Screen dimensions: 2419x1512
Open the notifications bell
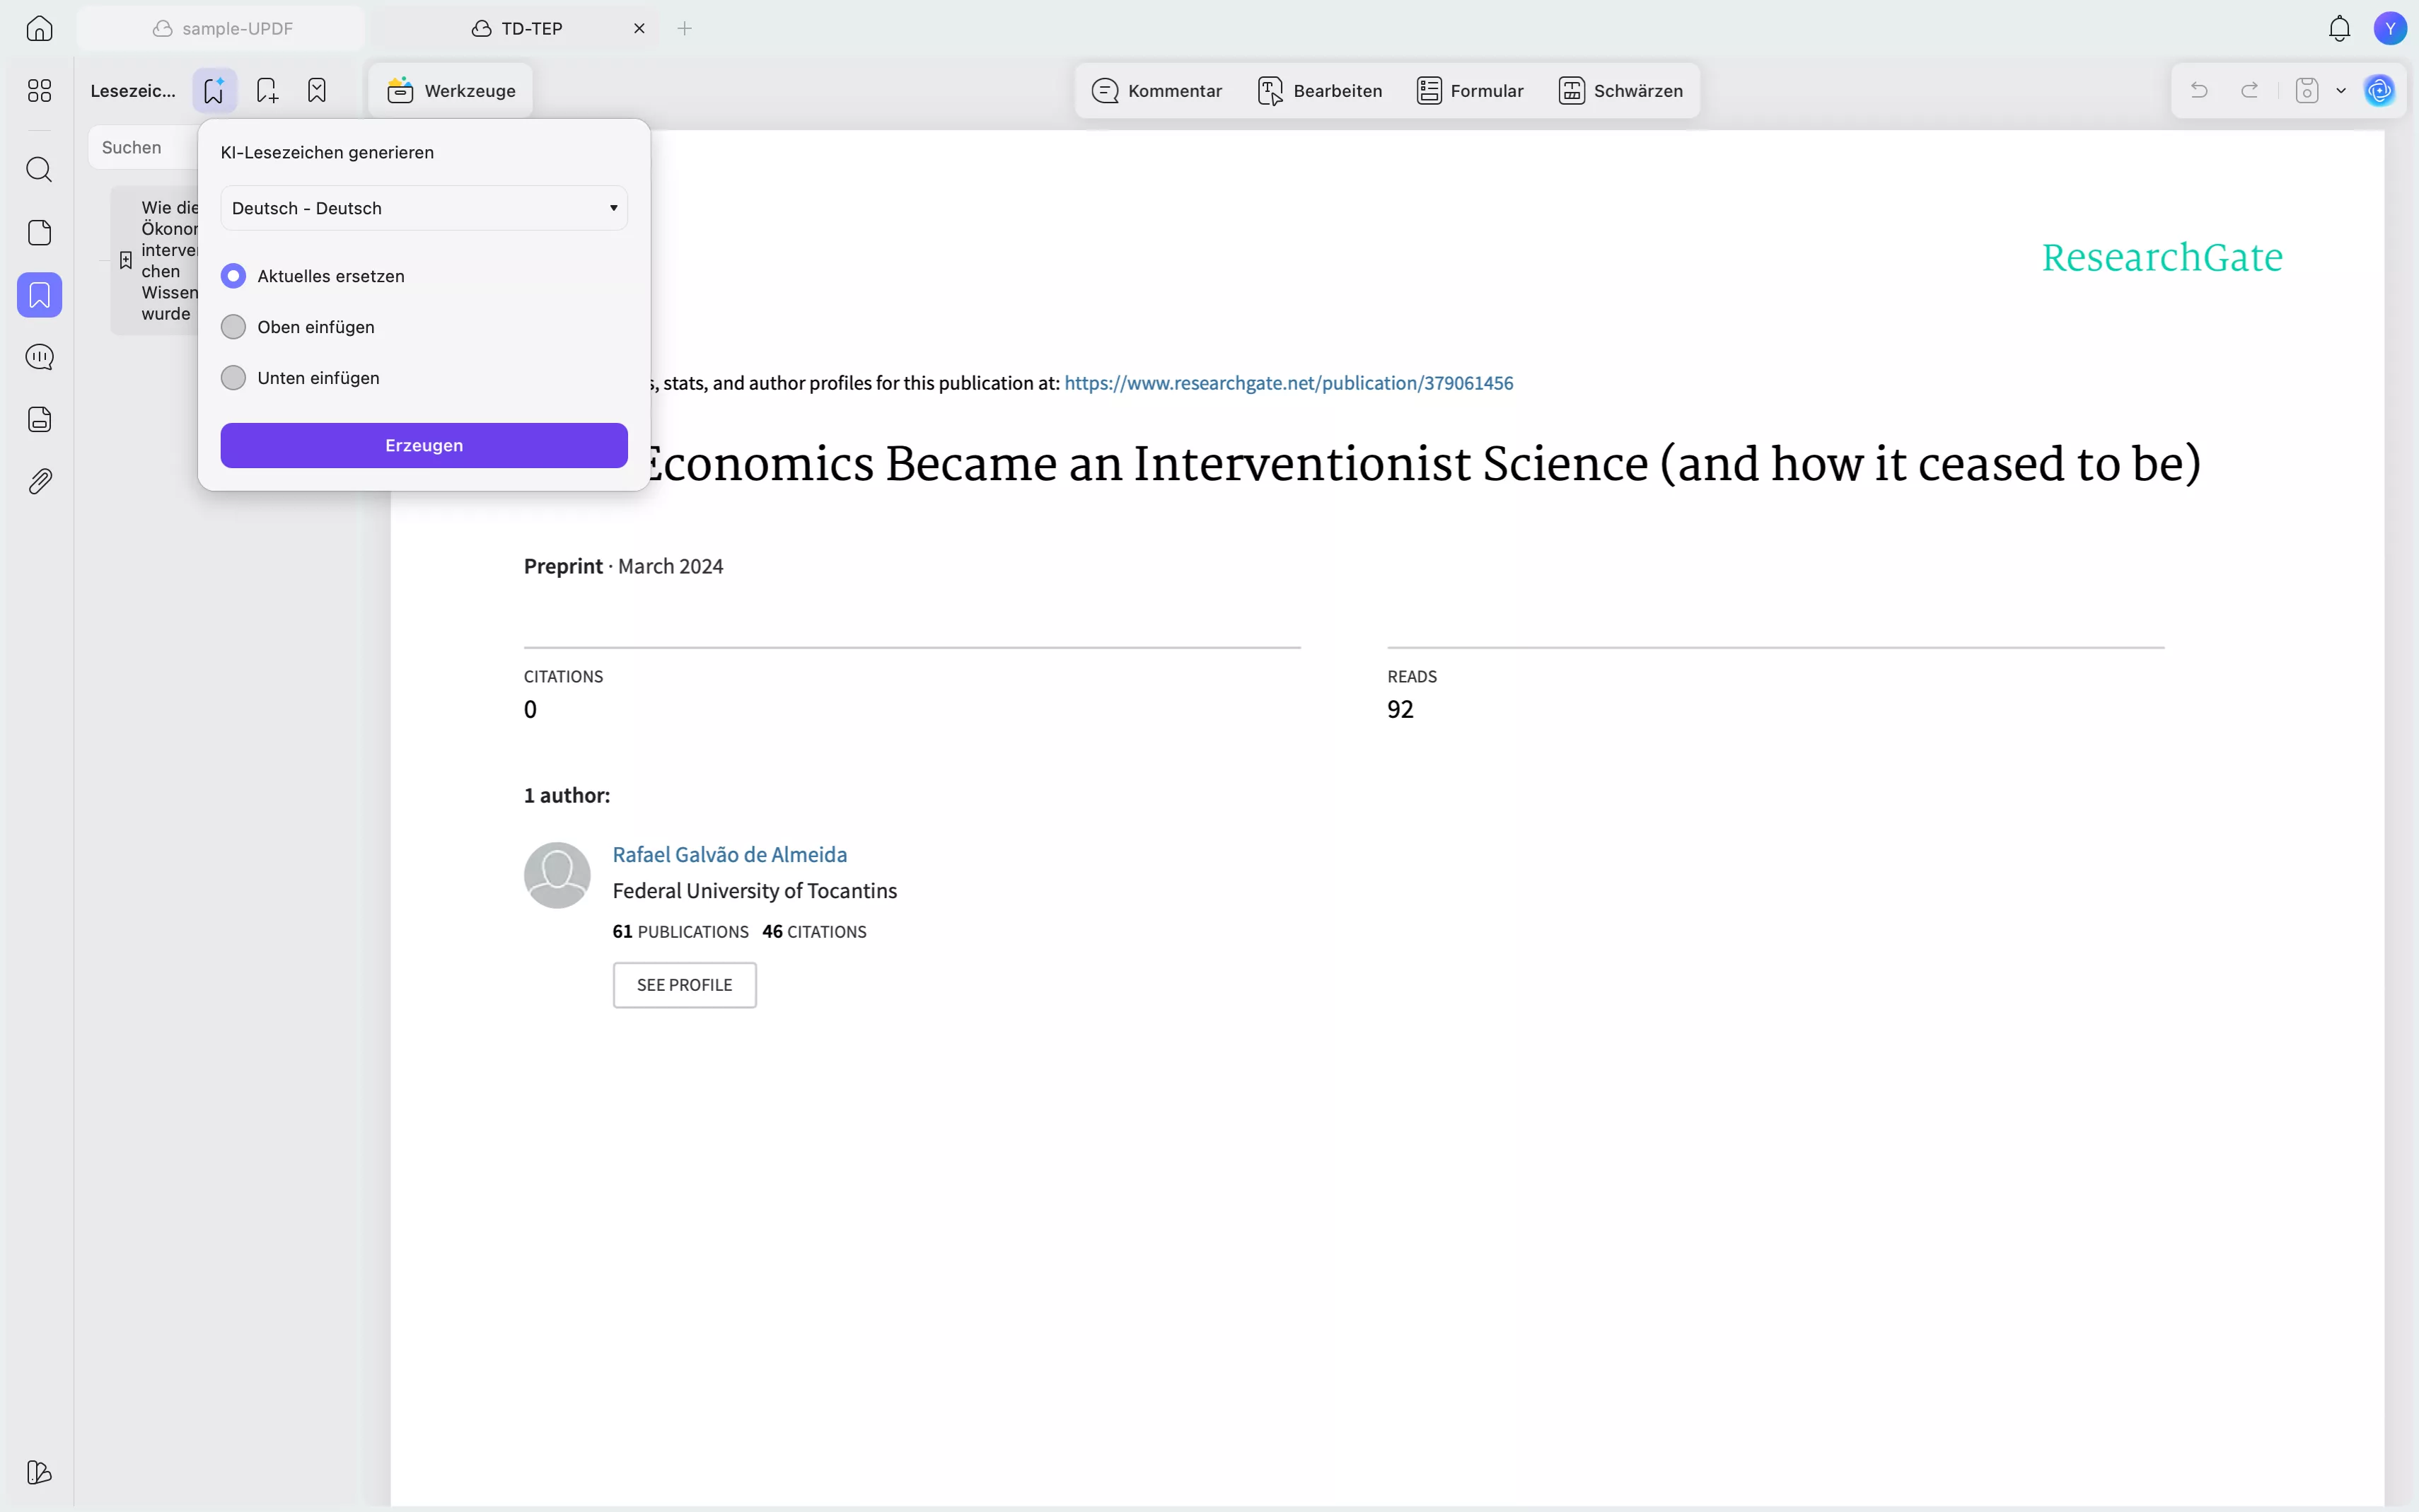tap(2338, 28)
